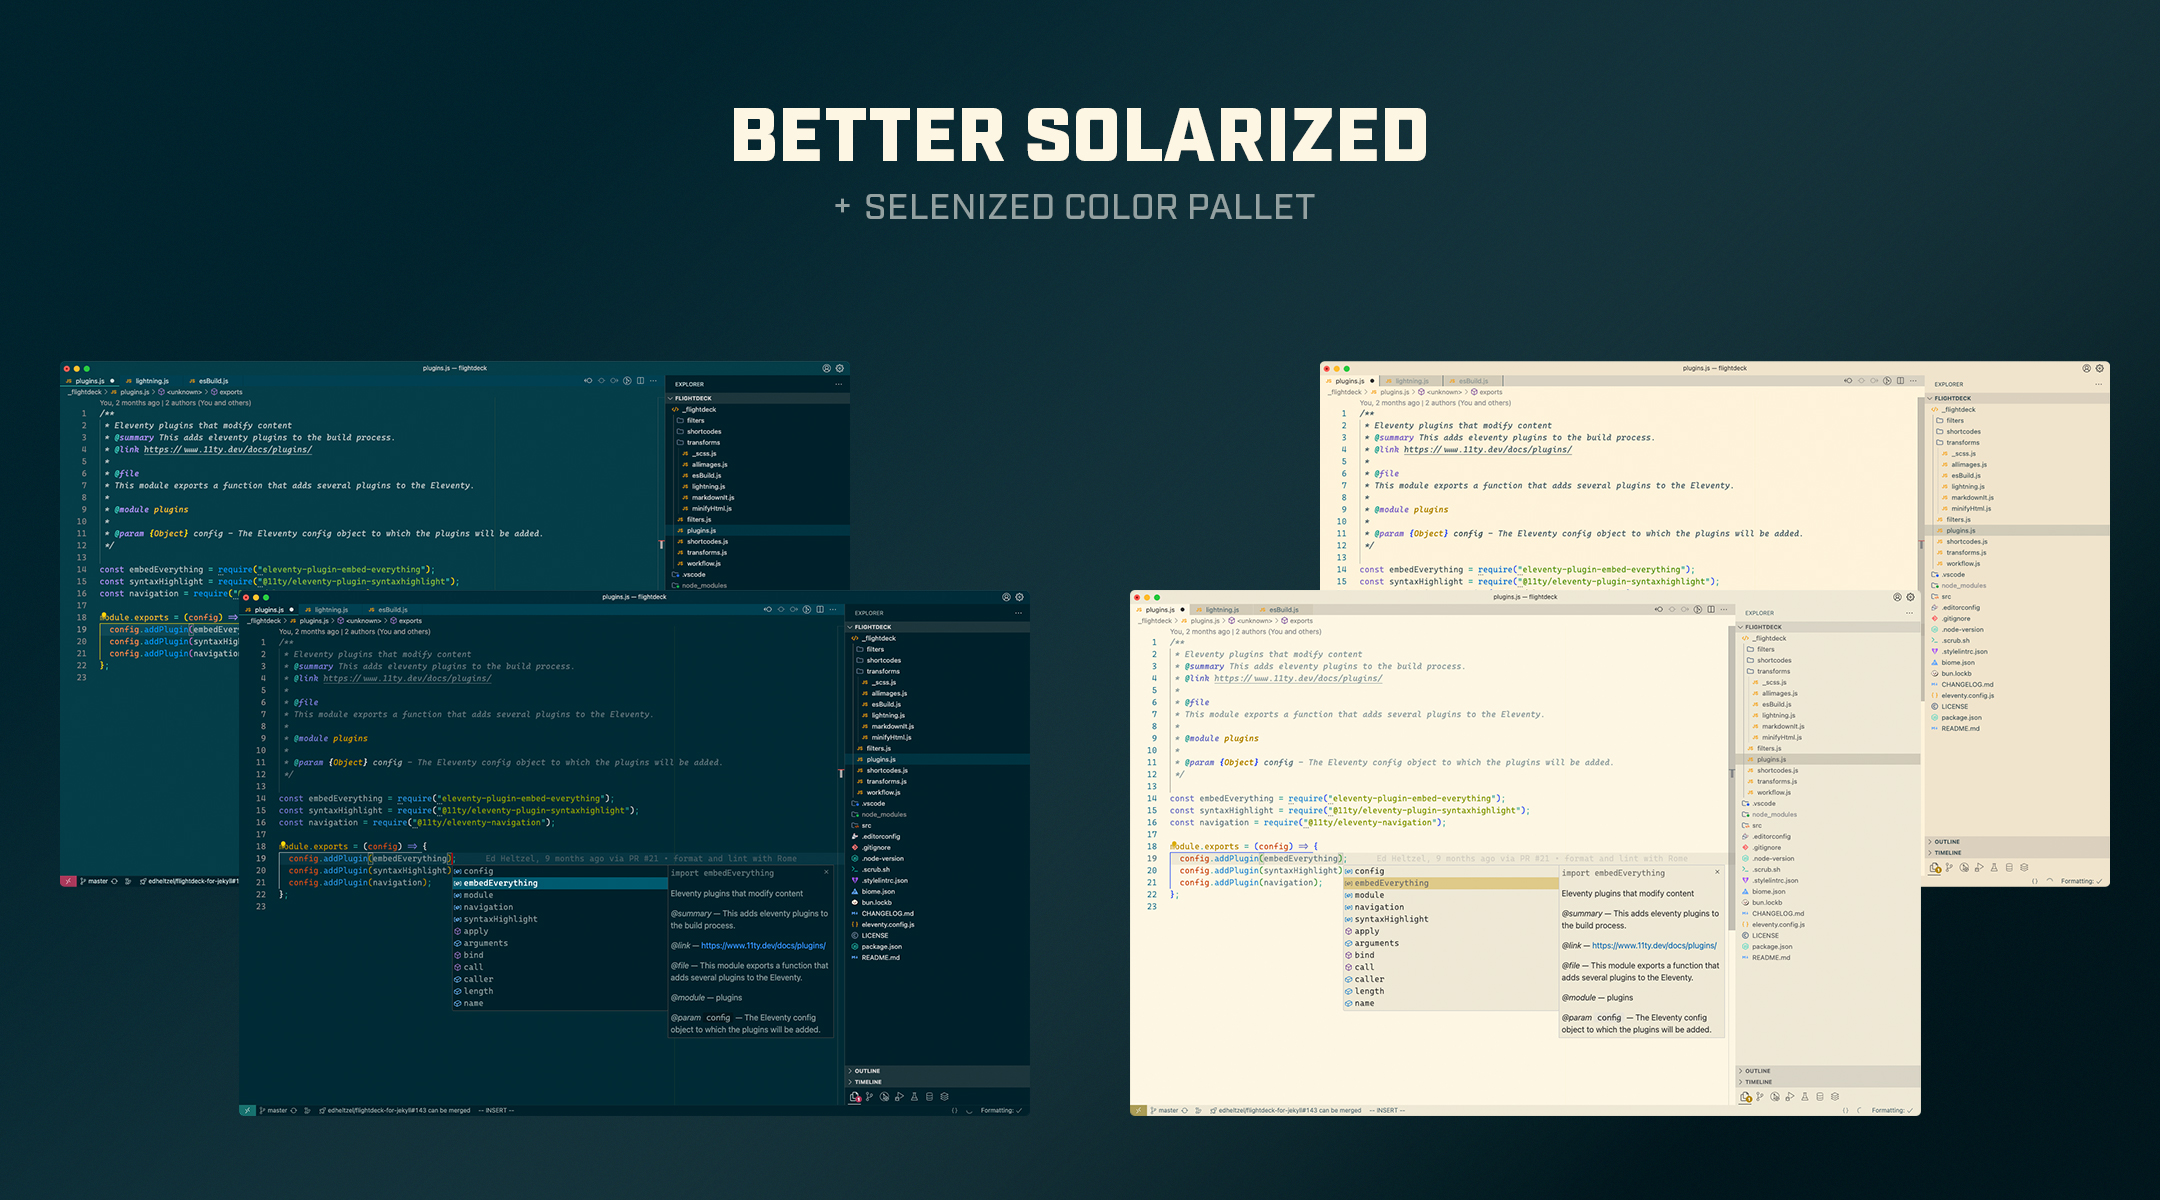
Task: Click editor more actions ellipsis, back dark window
Action: pyautogui.click(x=654, y=381)
